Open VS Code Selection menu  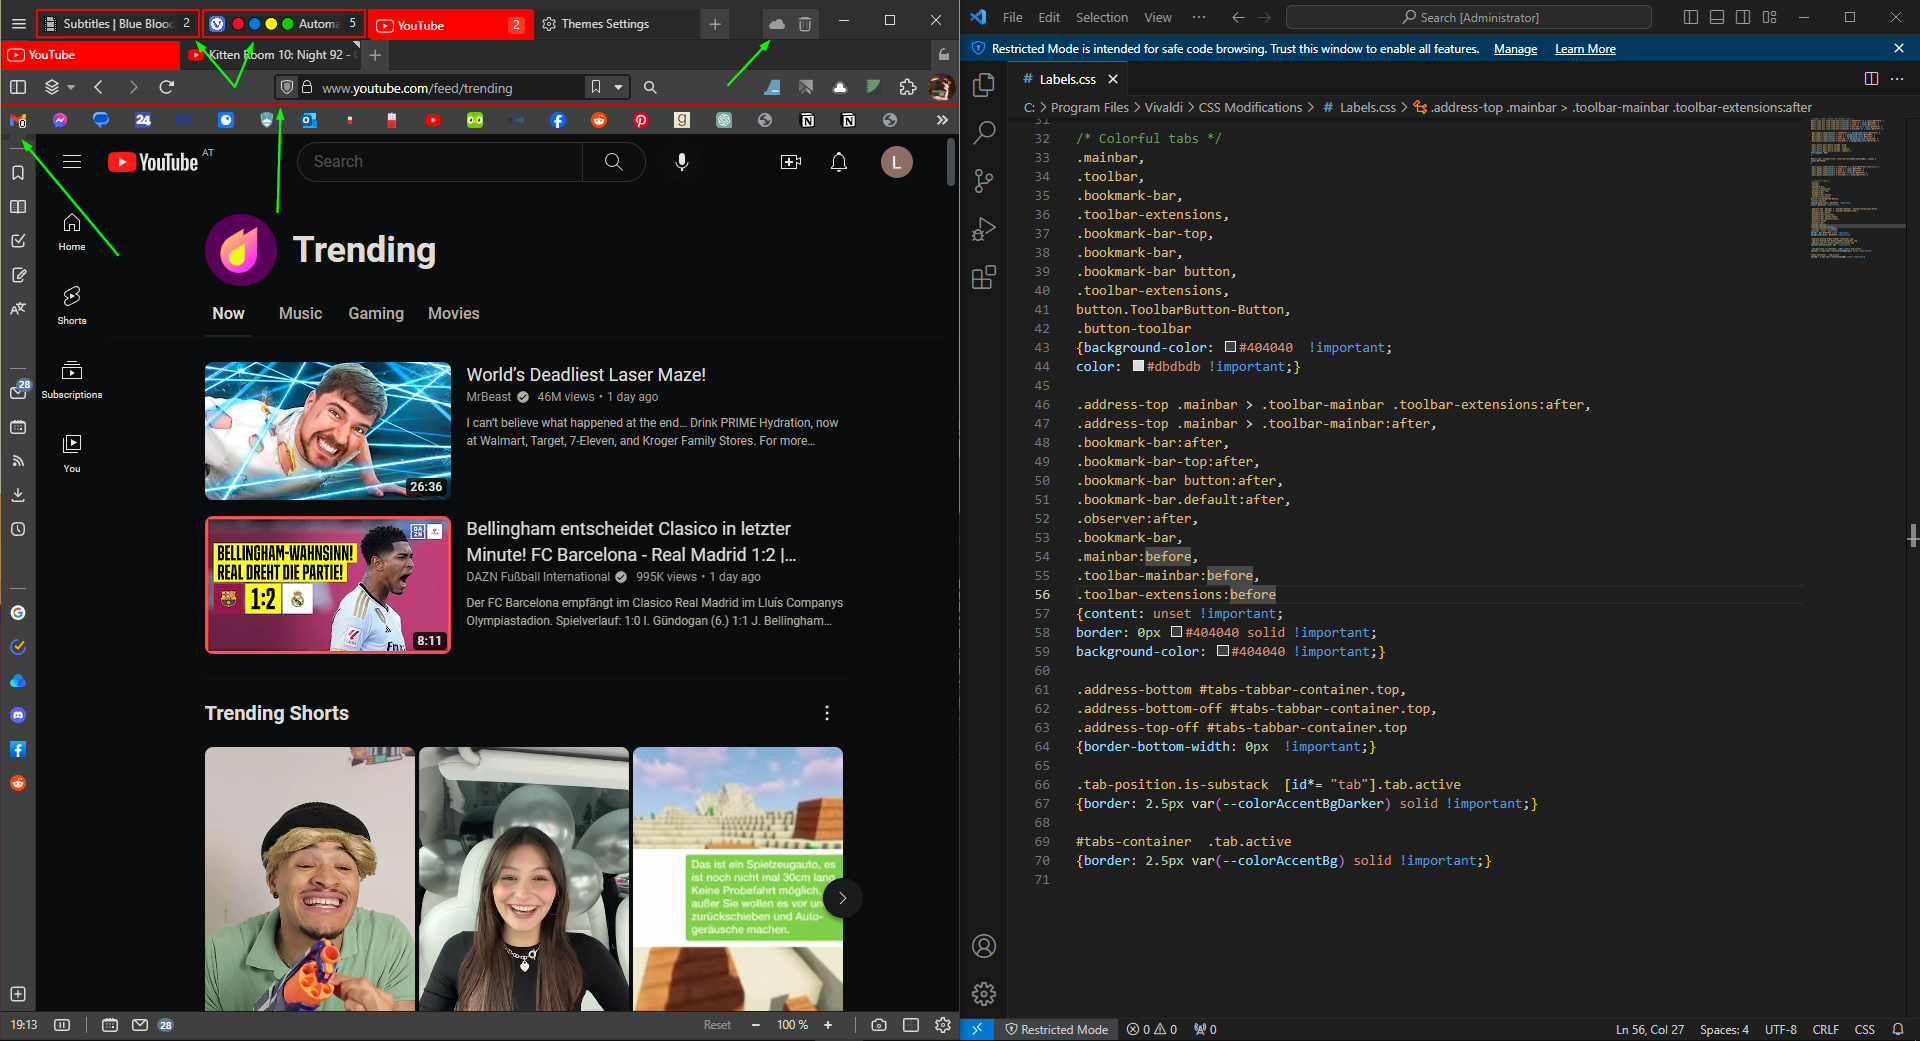(x=1102, y=17)
